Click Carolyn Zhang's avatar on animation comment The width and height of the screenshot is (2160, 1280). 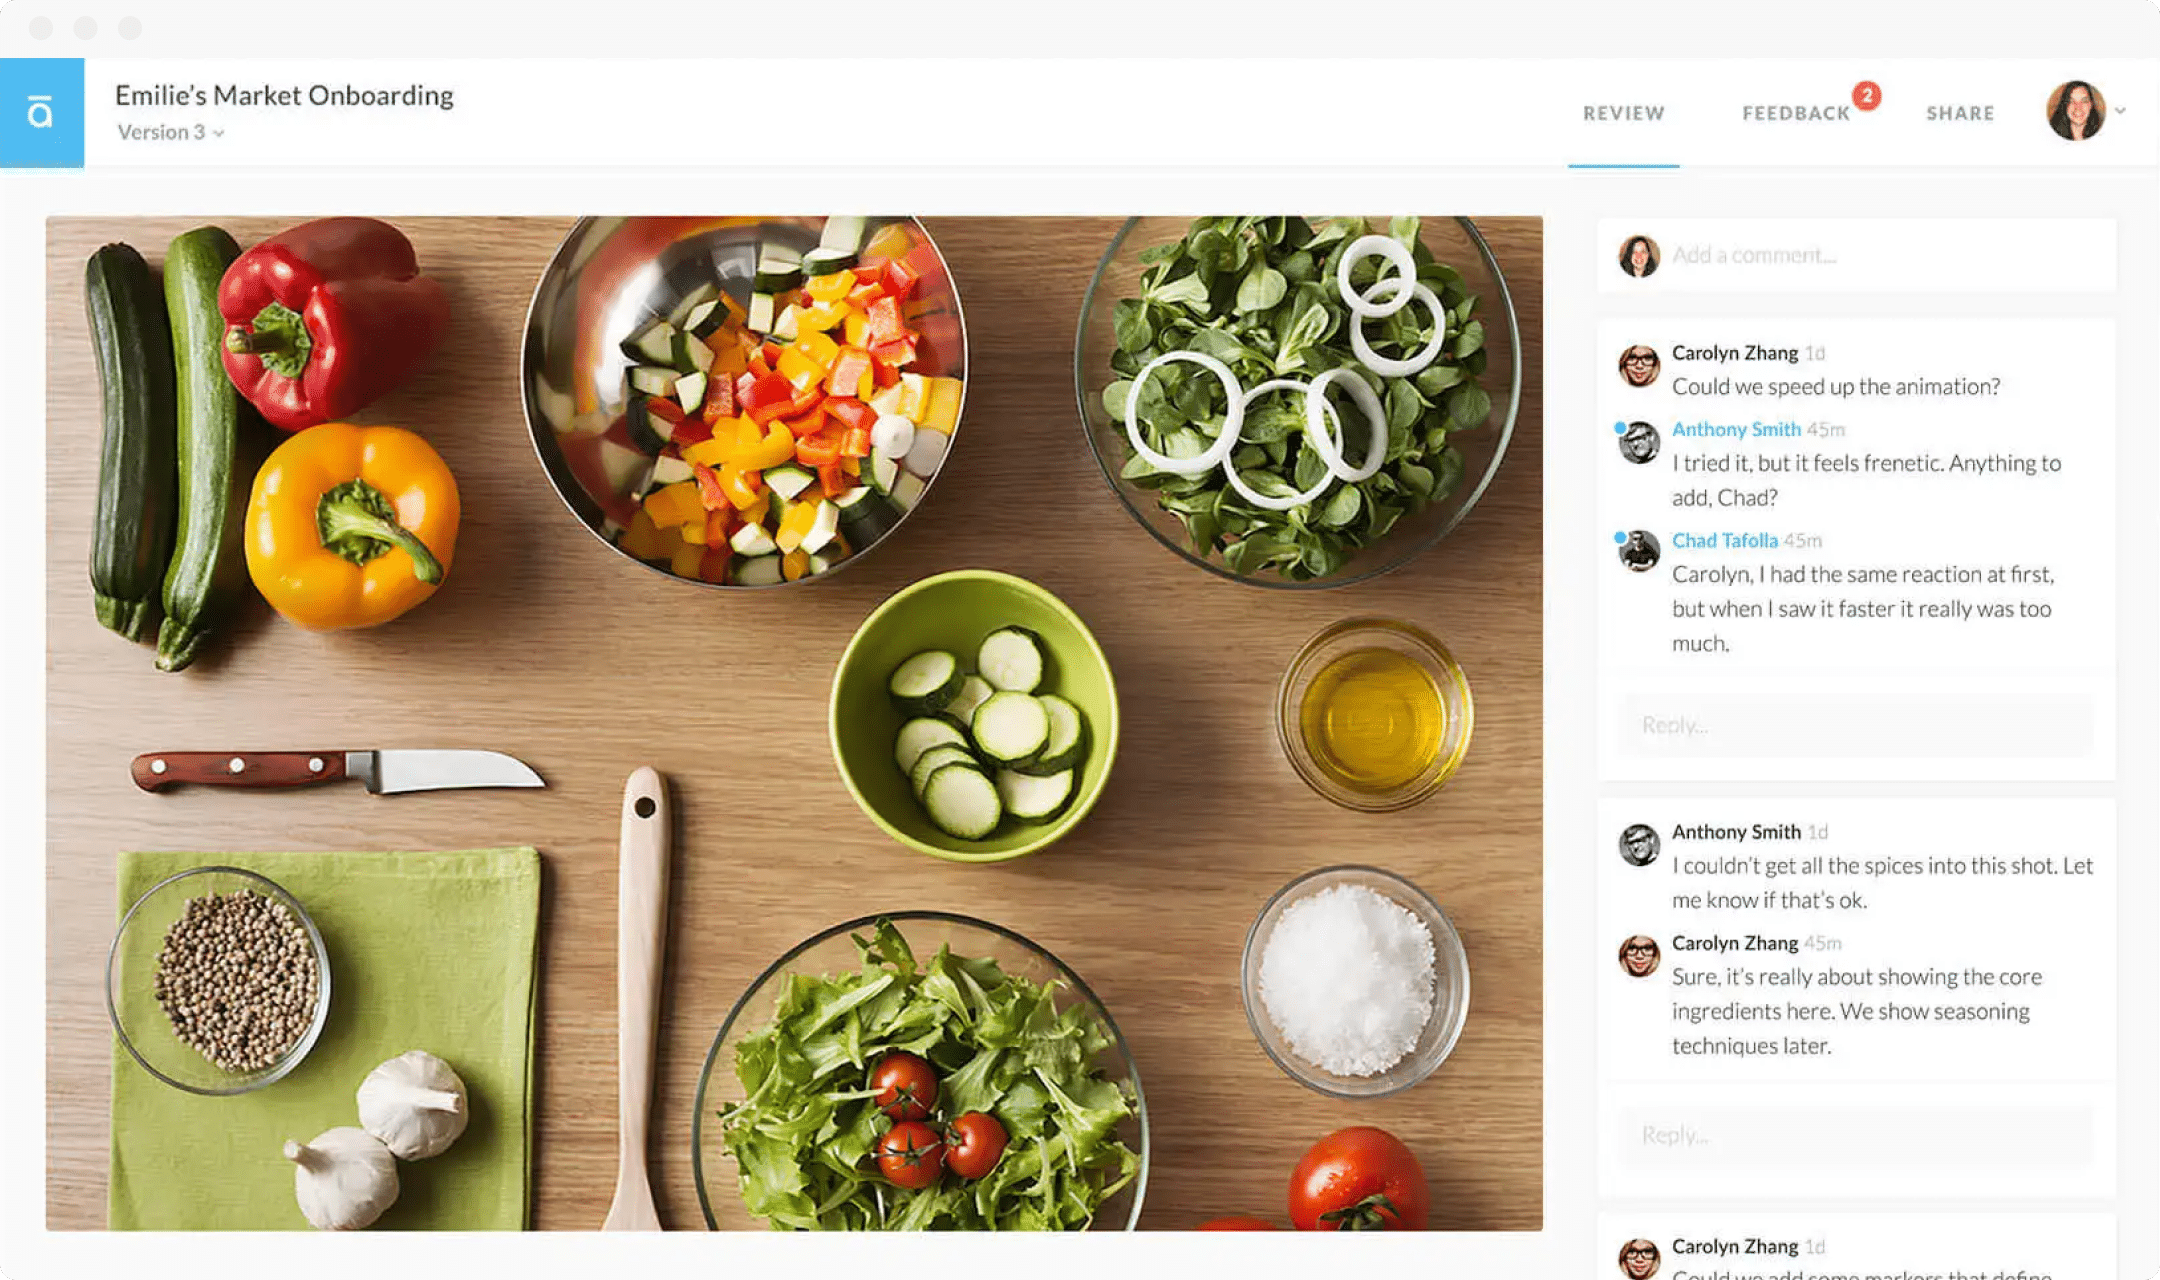point(1639,366)
